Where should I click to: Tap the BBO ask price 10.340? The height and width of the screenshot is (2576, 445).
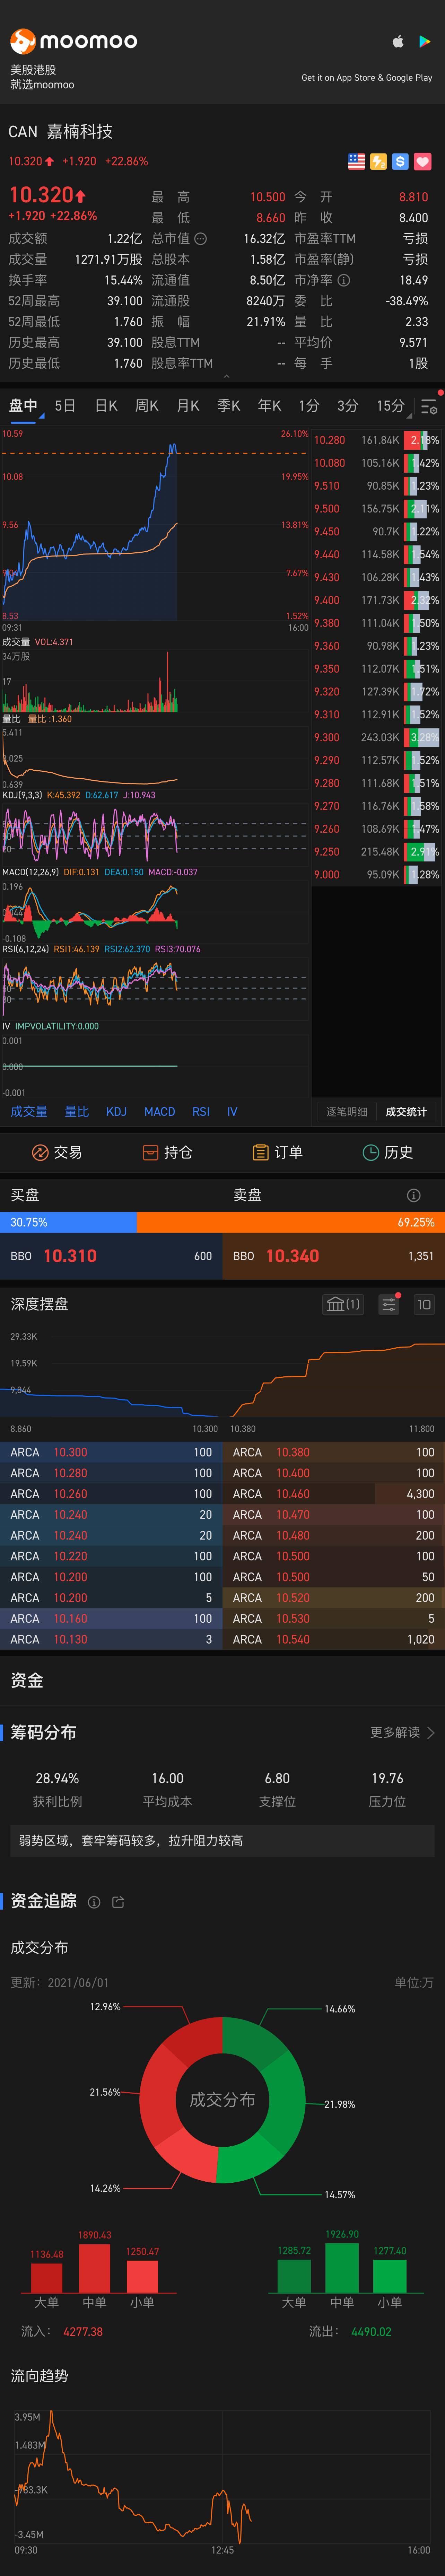coord(292,1256)
